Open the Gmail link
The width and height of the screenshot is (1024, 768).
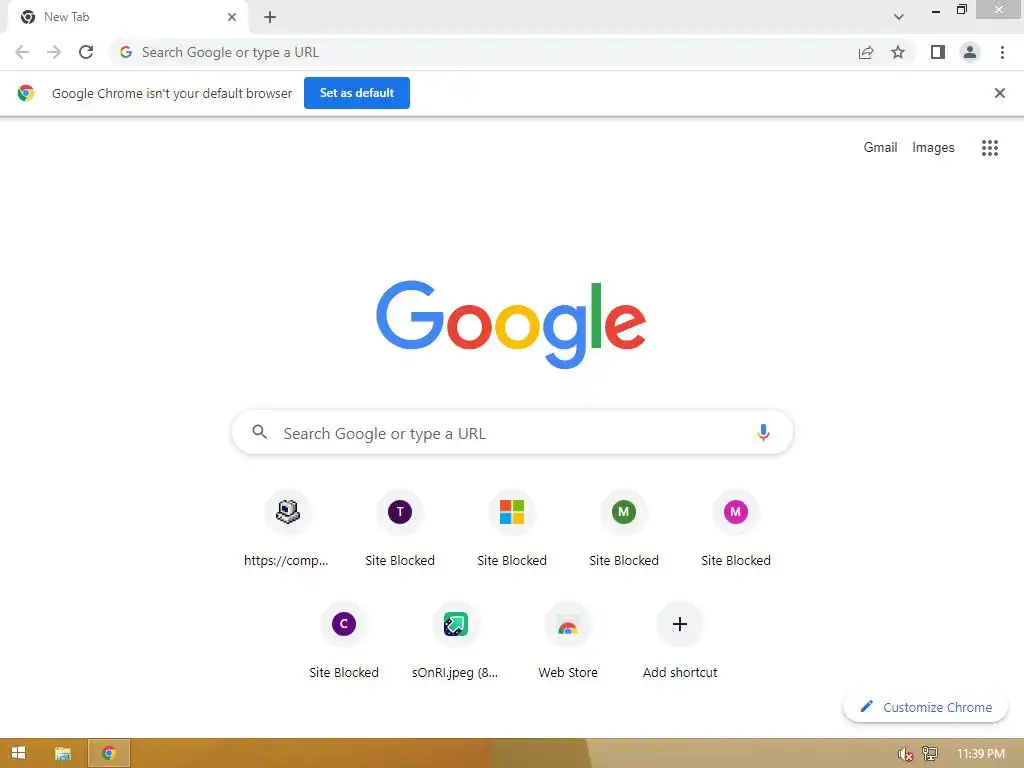[x=880, y=148]
